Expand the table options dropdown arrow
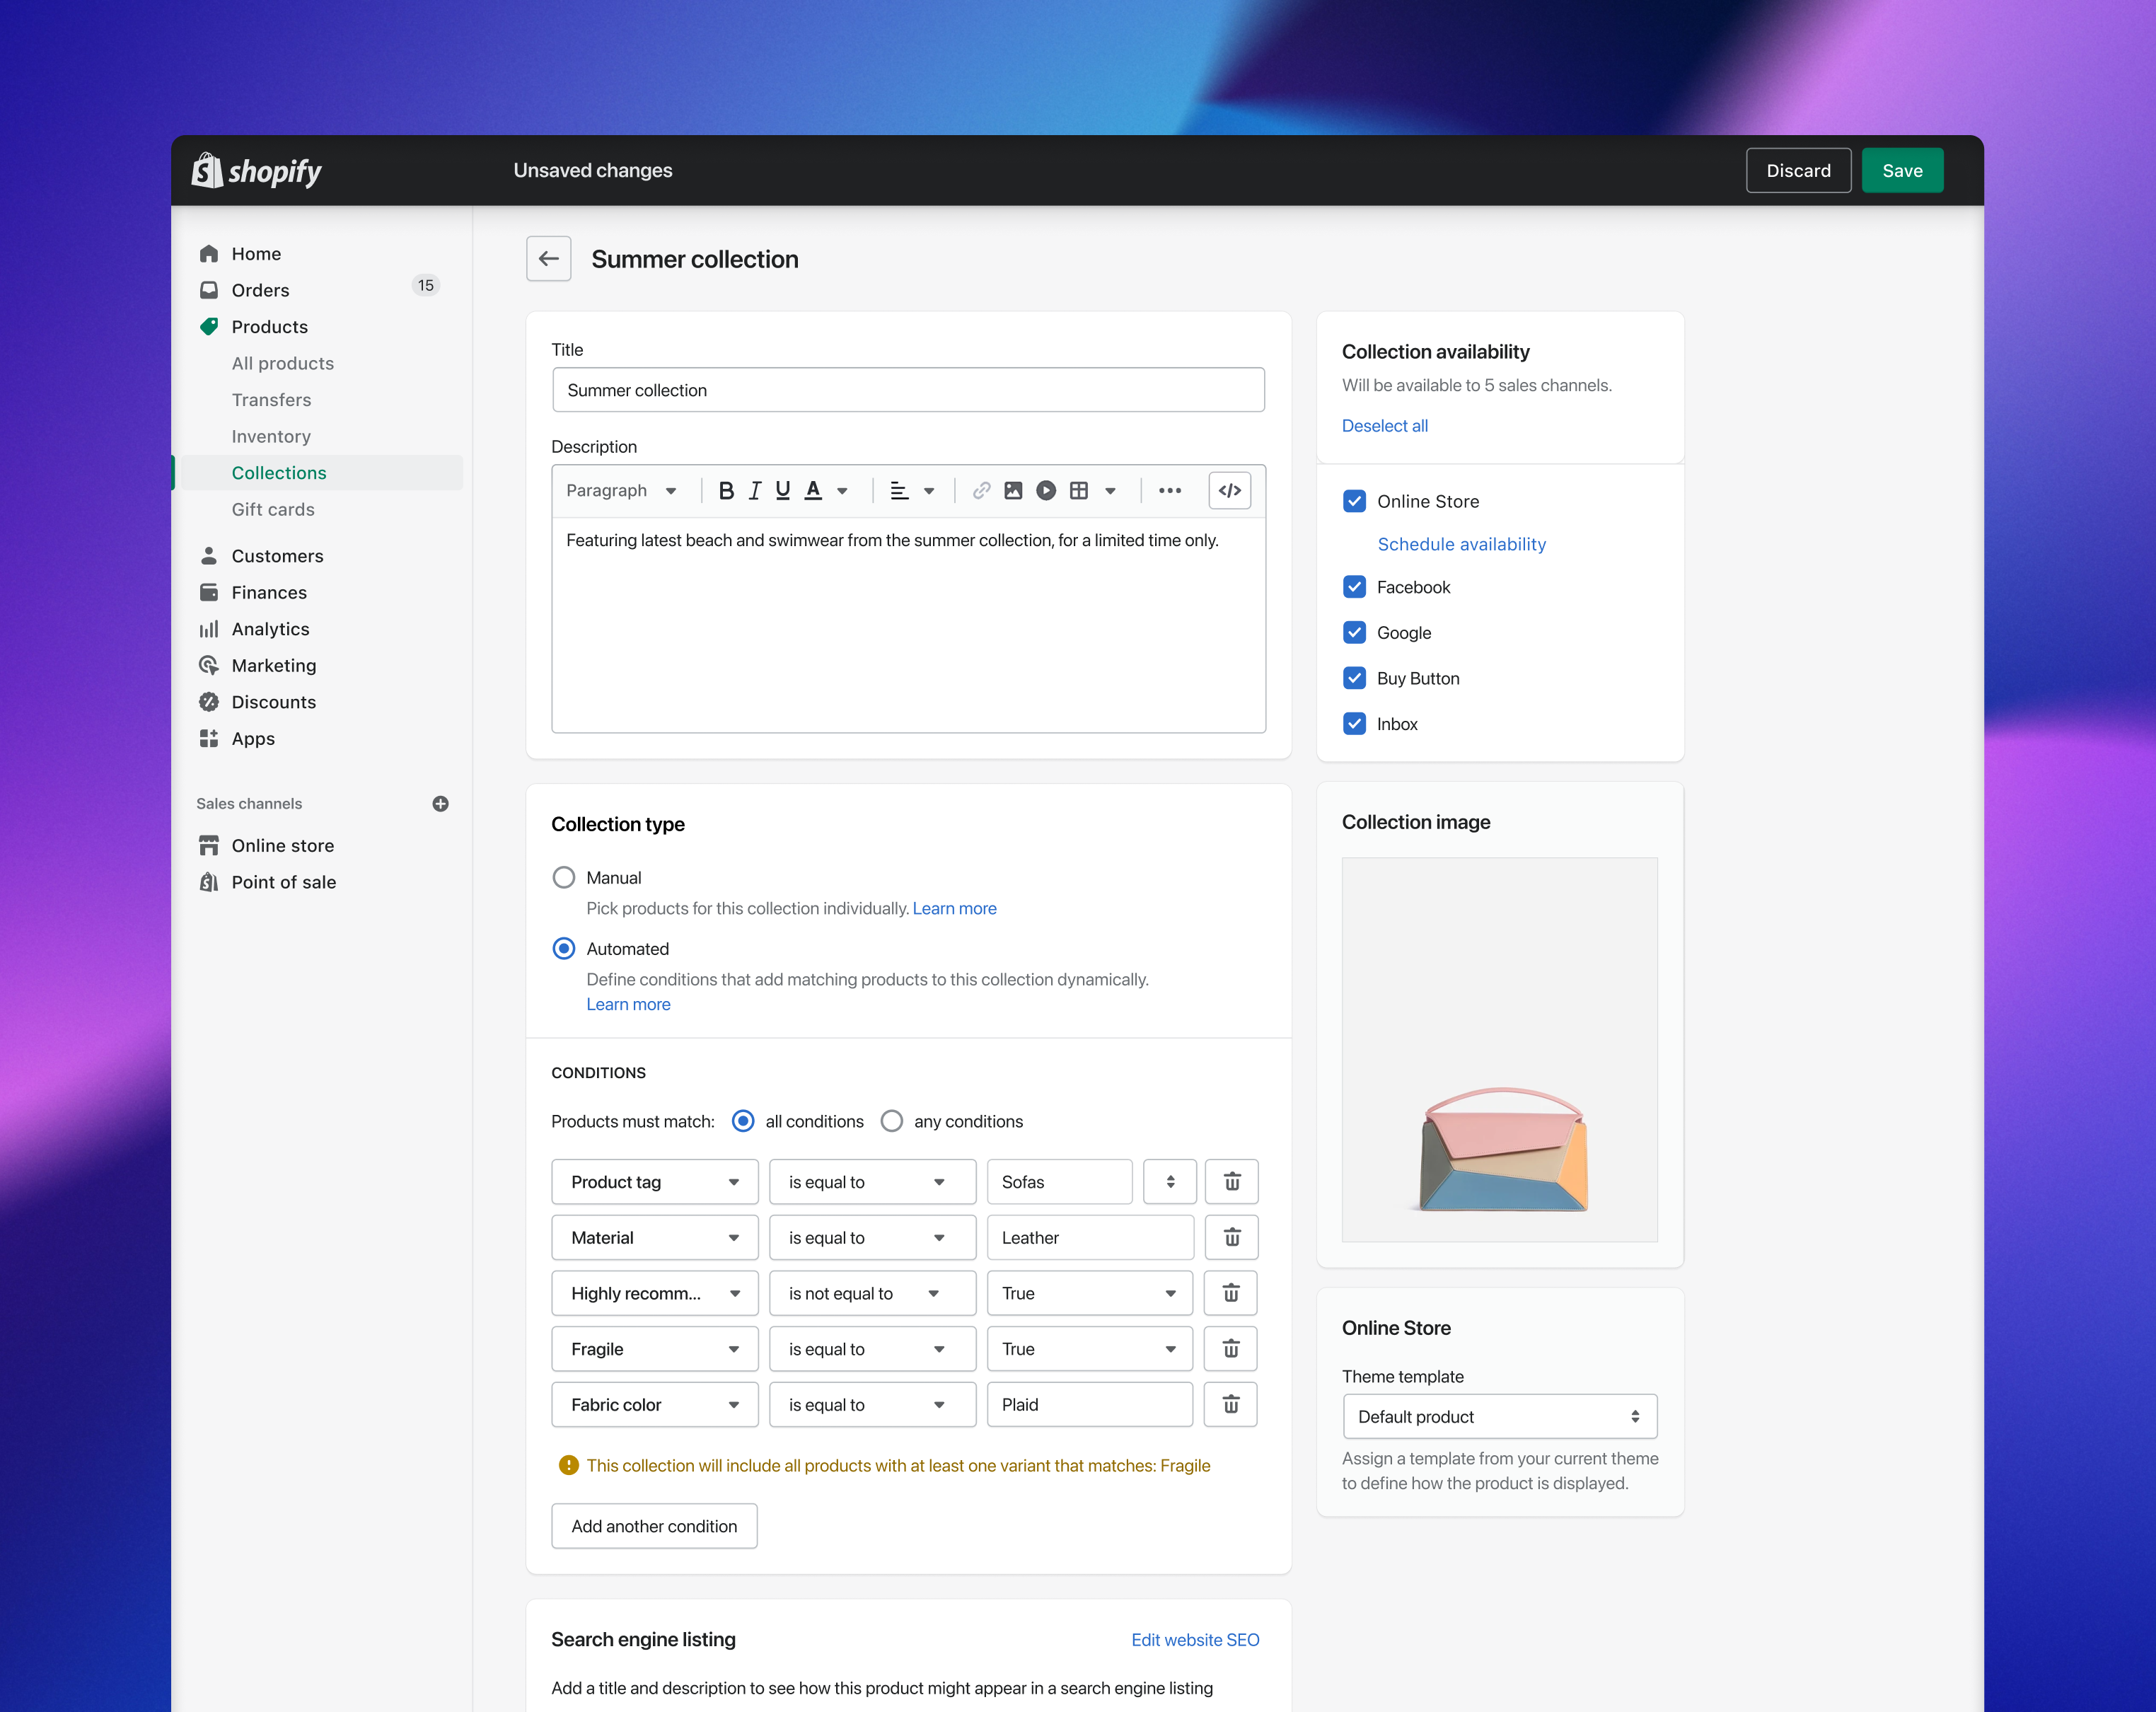Screen dimensions: 2156x1712 (x=1110, y=491)
